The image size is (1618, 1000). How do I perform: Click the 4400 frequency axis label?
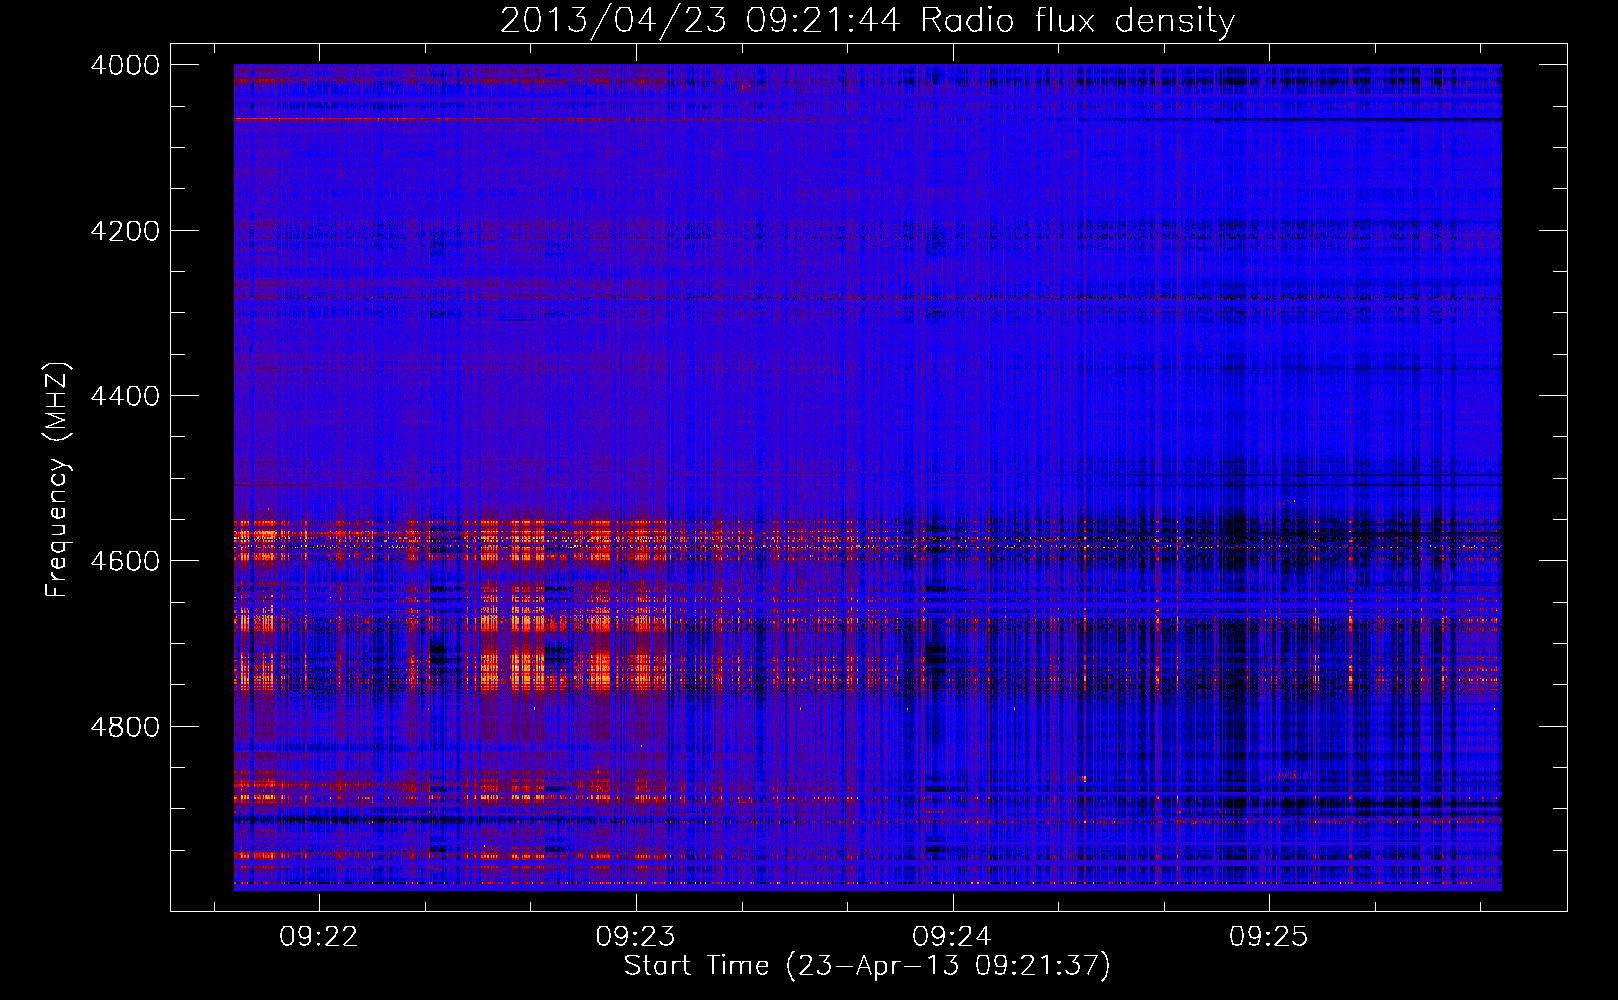click(x=125, y=396)
